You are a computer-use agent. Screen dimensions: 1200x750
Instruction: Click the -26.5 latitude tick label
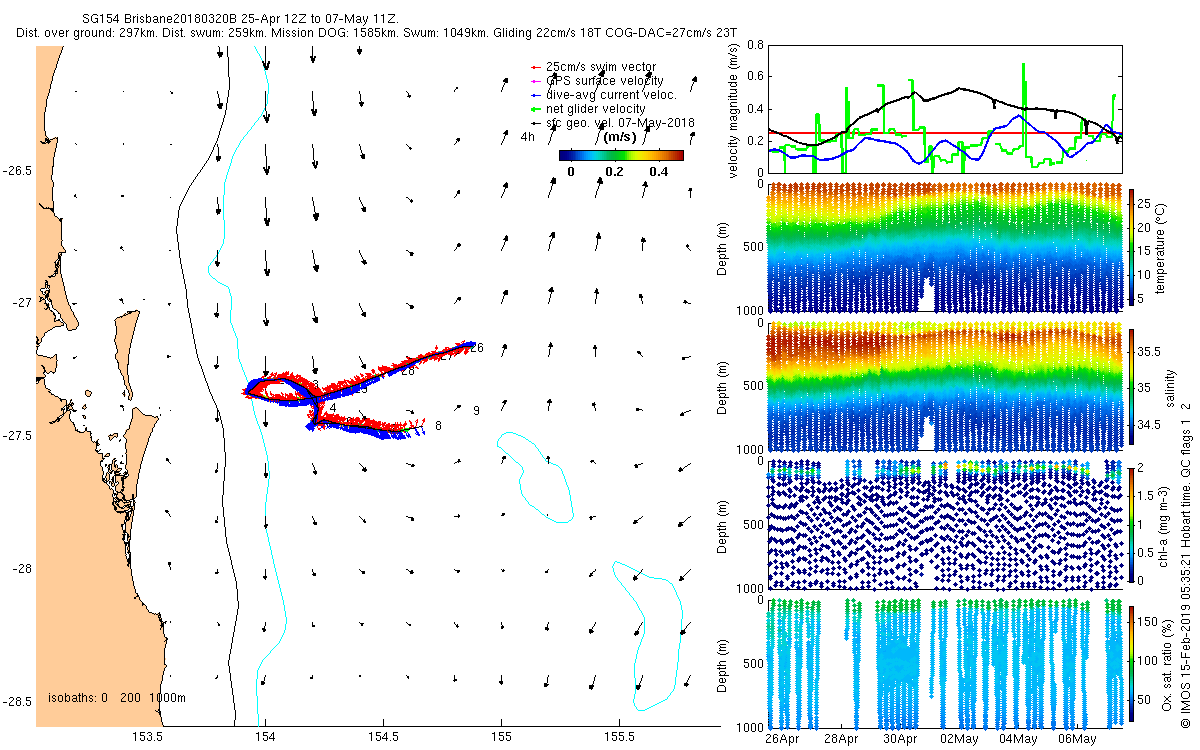18,170
